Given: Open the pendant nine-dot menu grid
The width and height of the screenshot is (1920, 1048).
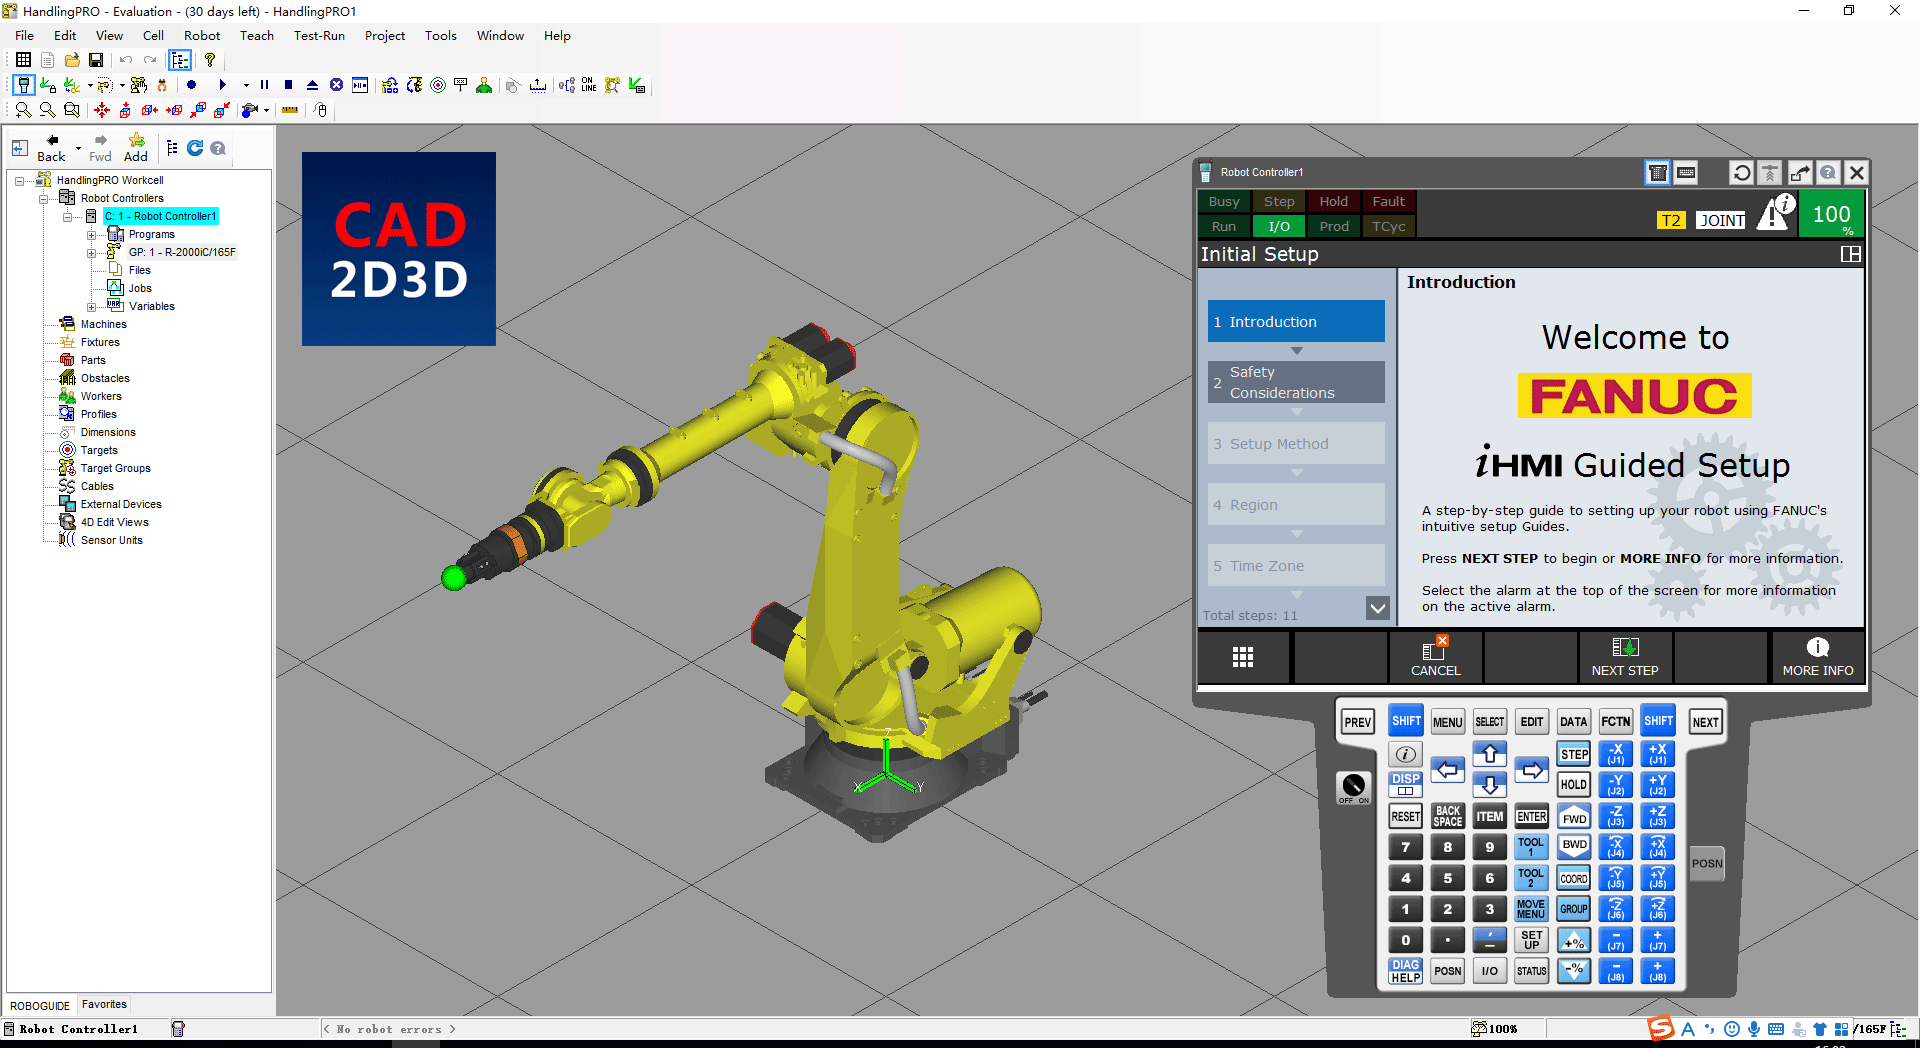Looking at the screenshot, I should (x=1243, y=657).
